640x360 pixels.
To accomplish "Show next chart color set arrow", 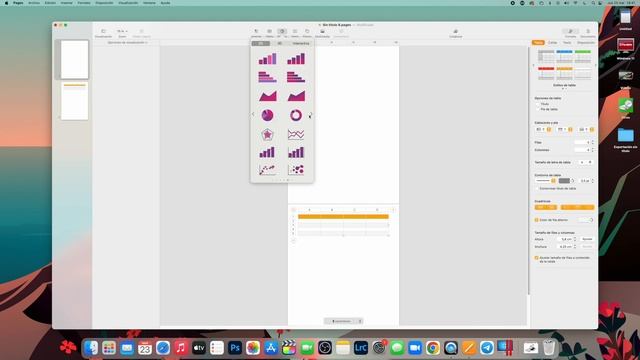I will (x=311, y=115).
